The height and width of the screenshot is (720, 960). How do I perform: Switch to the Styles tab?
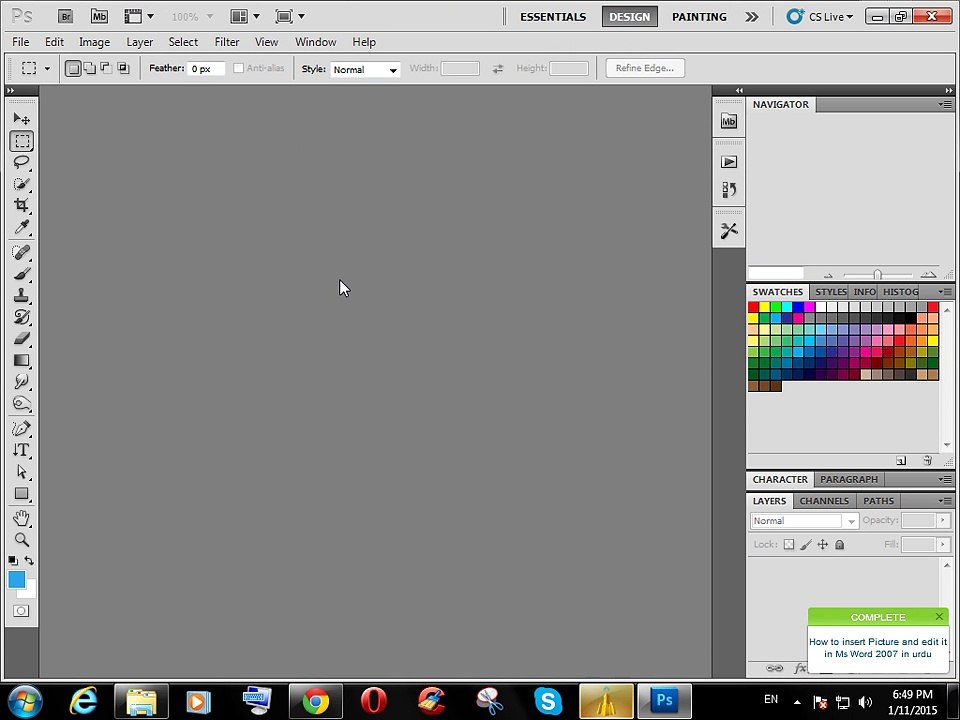point(830,292)
